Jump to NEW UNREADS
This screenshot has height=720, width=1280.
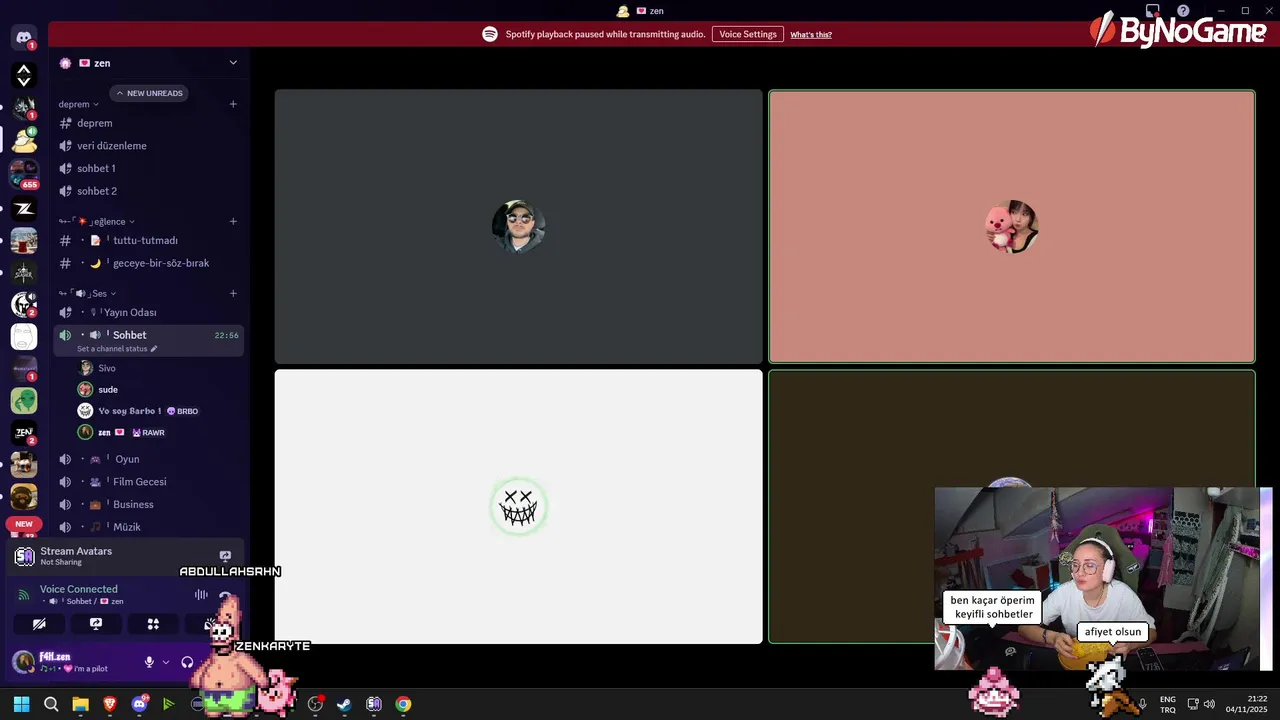(x=149, y=93)
